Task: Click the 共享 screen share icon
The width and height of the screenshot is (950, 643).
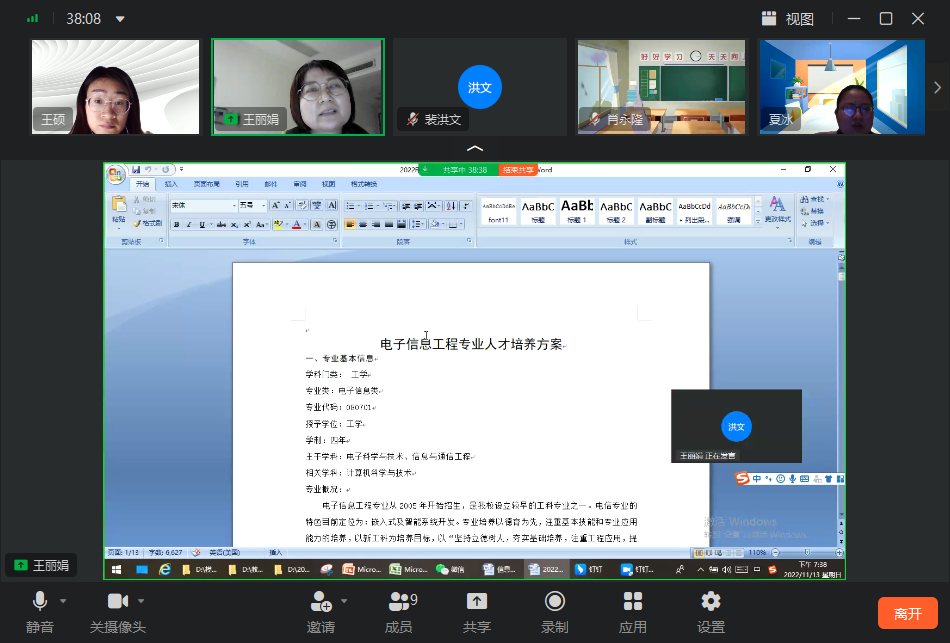Action: (x=477, y=602)
